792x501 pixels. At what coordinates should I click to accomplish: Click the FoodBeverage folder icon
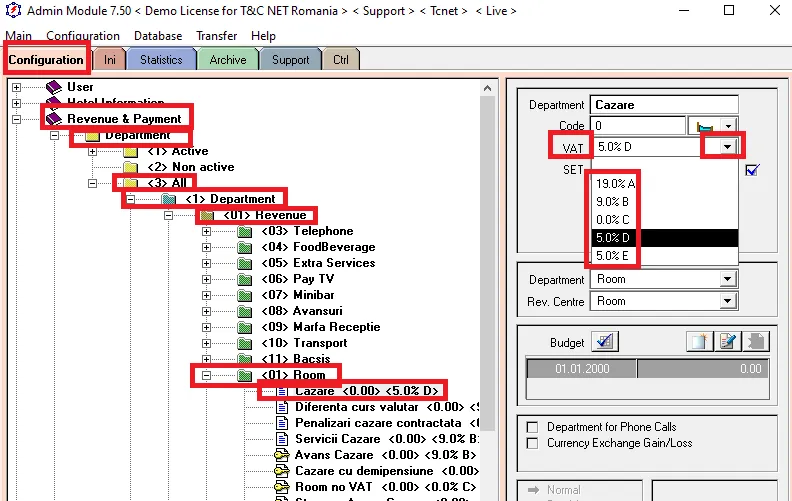(245, 247)
